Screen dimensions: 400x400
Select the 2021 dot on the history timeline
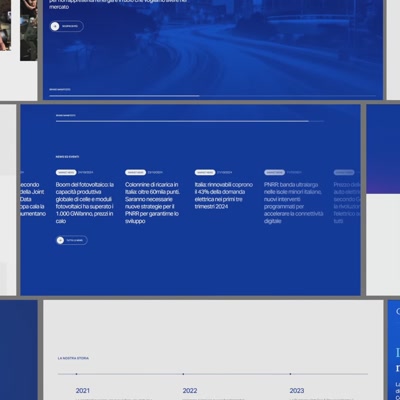coord(76,374)
